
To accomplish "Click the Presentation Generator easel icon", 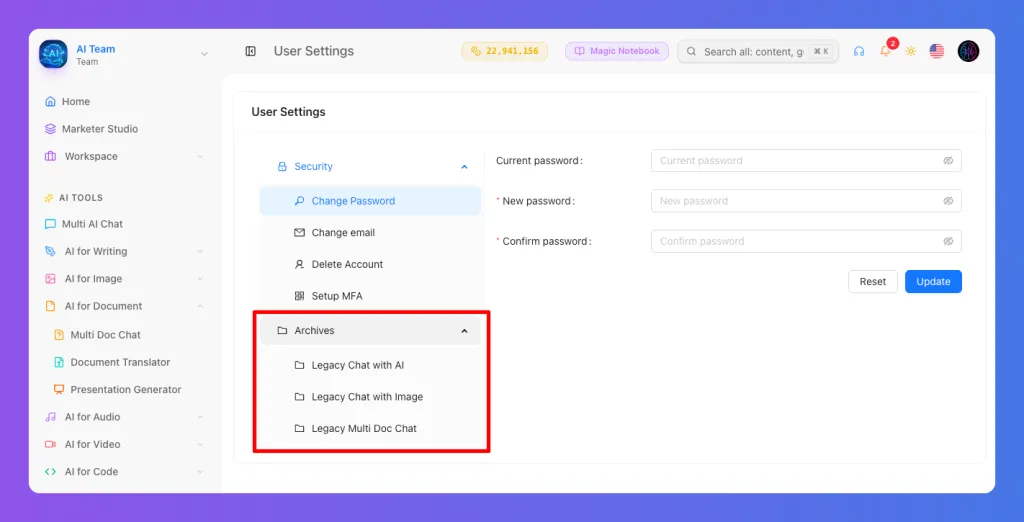I will coord(59,389).
